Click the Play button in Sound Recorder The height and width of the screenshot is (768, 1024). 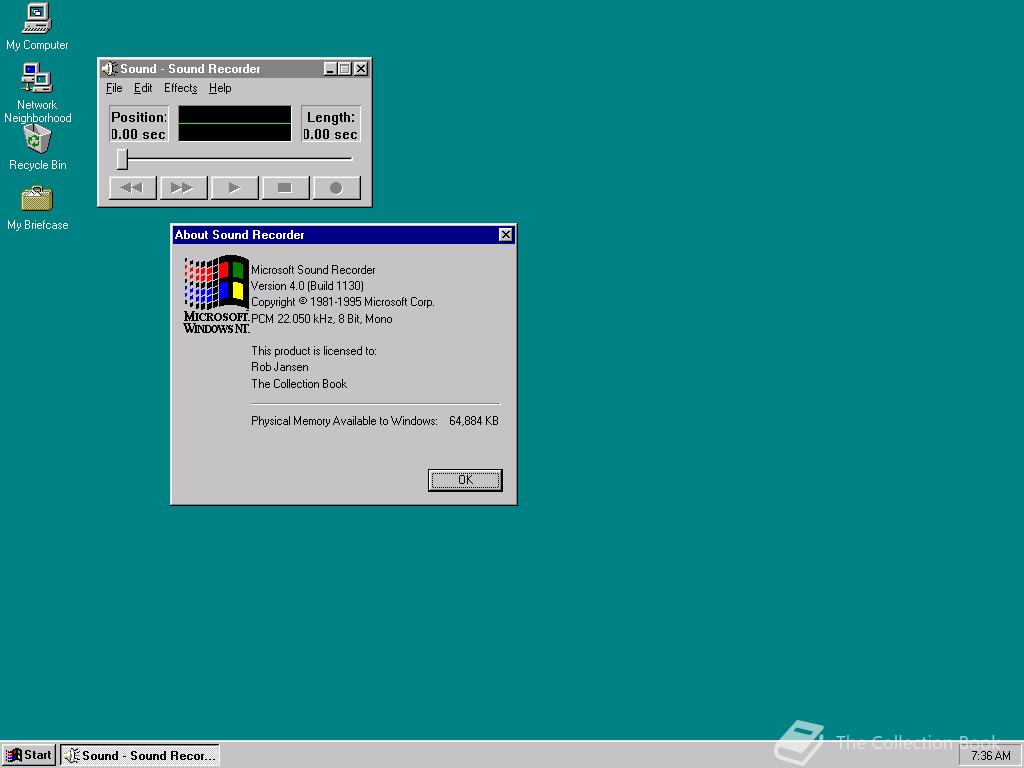click(234, 188)
